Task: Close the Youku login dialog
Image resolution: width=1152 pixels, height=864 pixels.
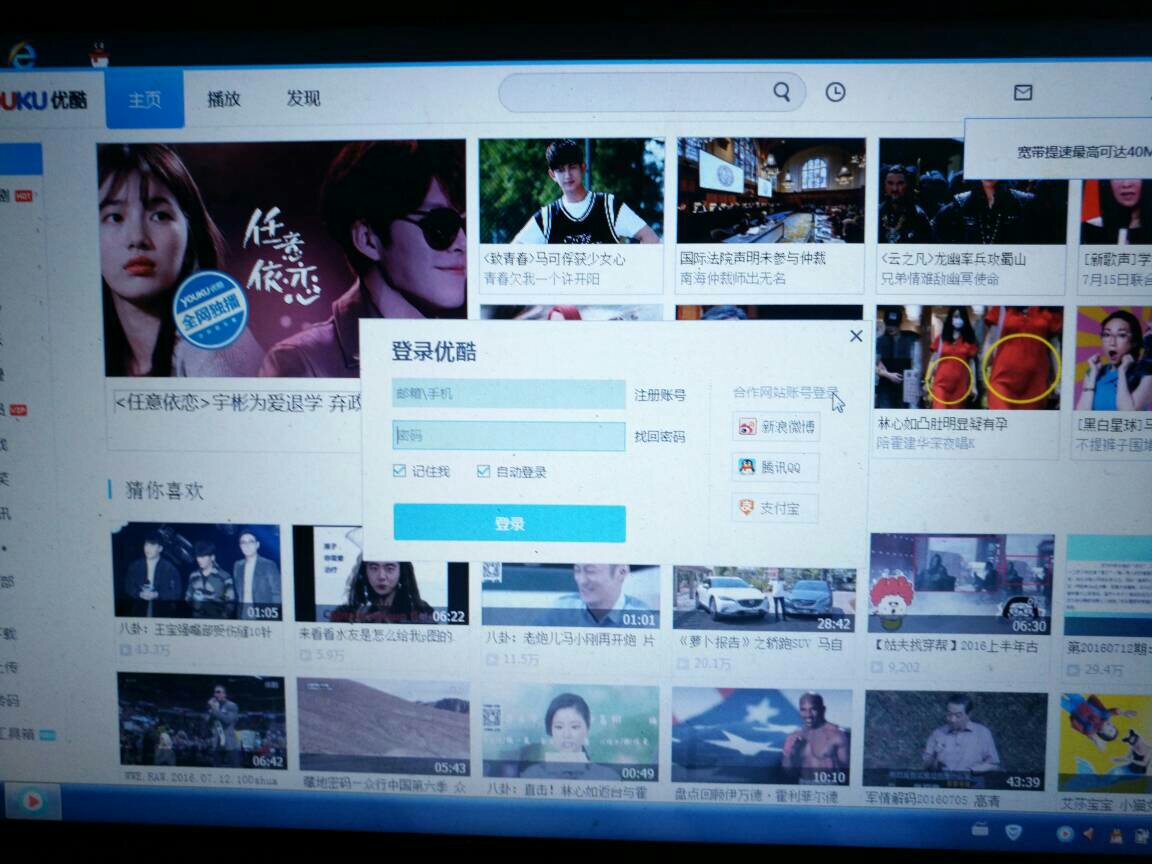Action: pos(856,336)
